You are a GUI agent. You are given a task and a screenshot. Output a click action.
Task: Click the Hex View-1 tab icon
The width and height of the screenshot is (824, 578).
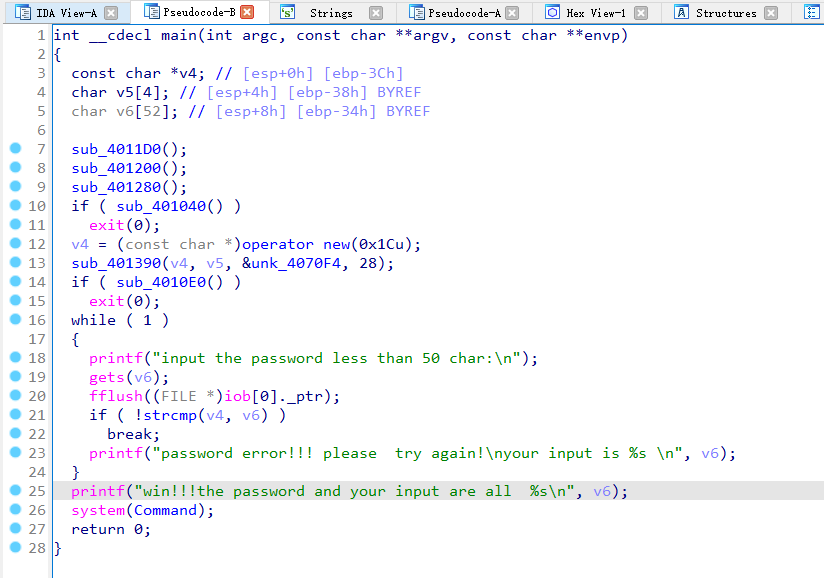552,13
